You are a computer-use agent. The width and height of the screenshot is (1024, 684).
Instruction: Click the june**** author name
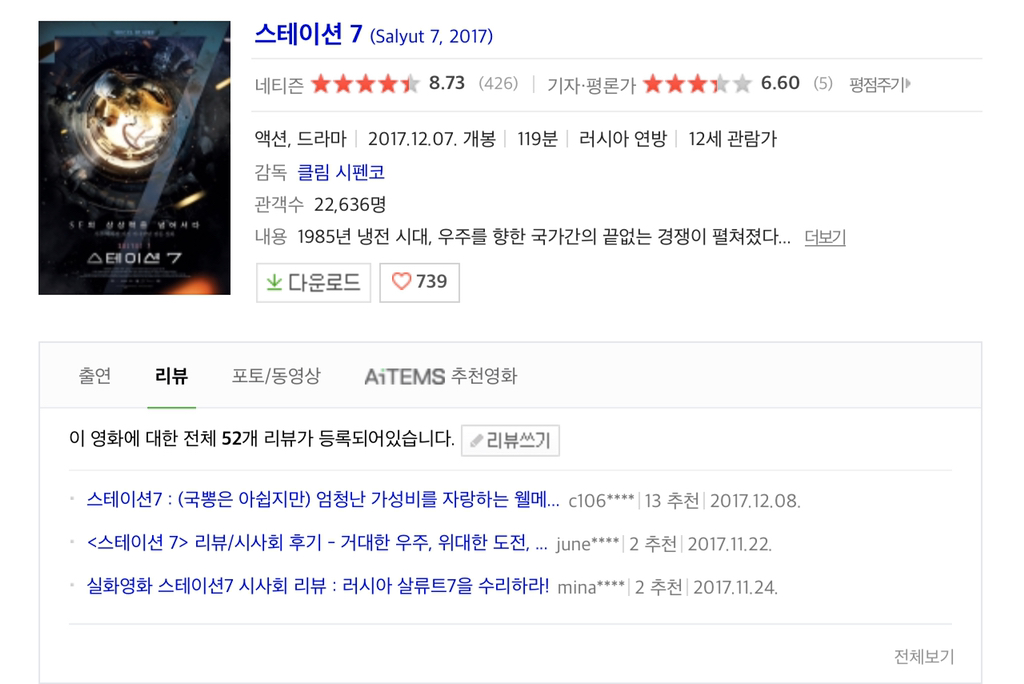click(x=587, y=544)
